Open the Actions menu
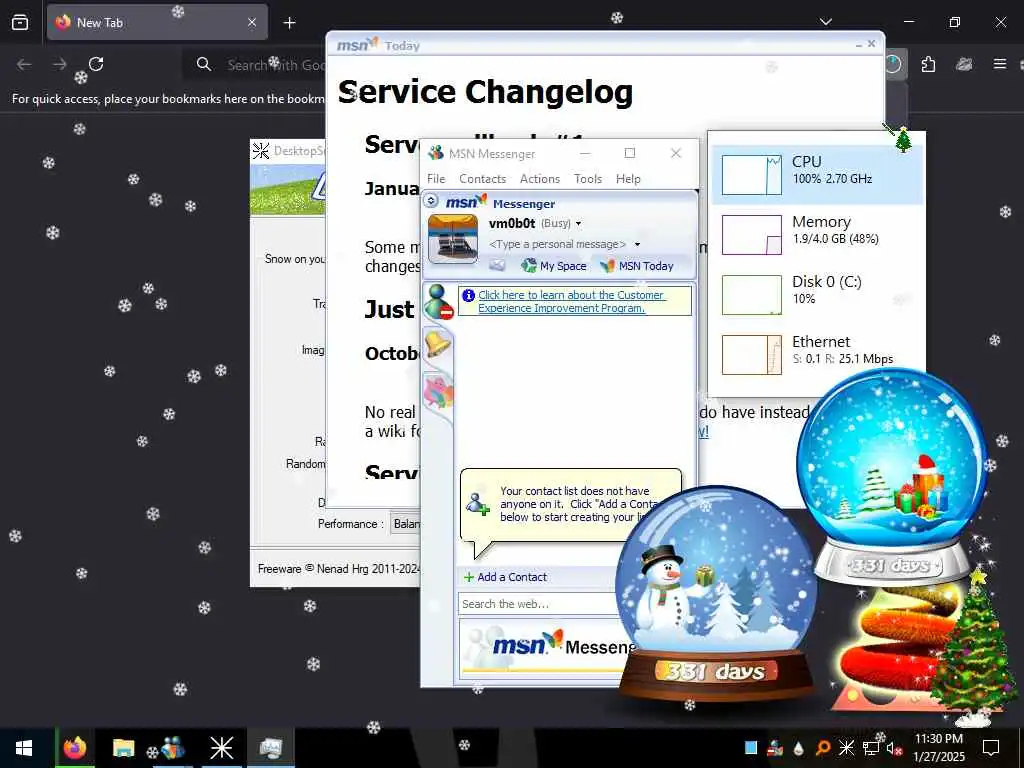This screenshot has height=768, width=1024. 539,178
